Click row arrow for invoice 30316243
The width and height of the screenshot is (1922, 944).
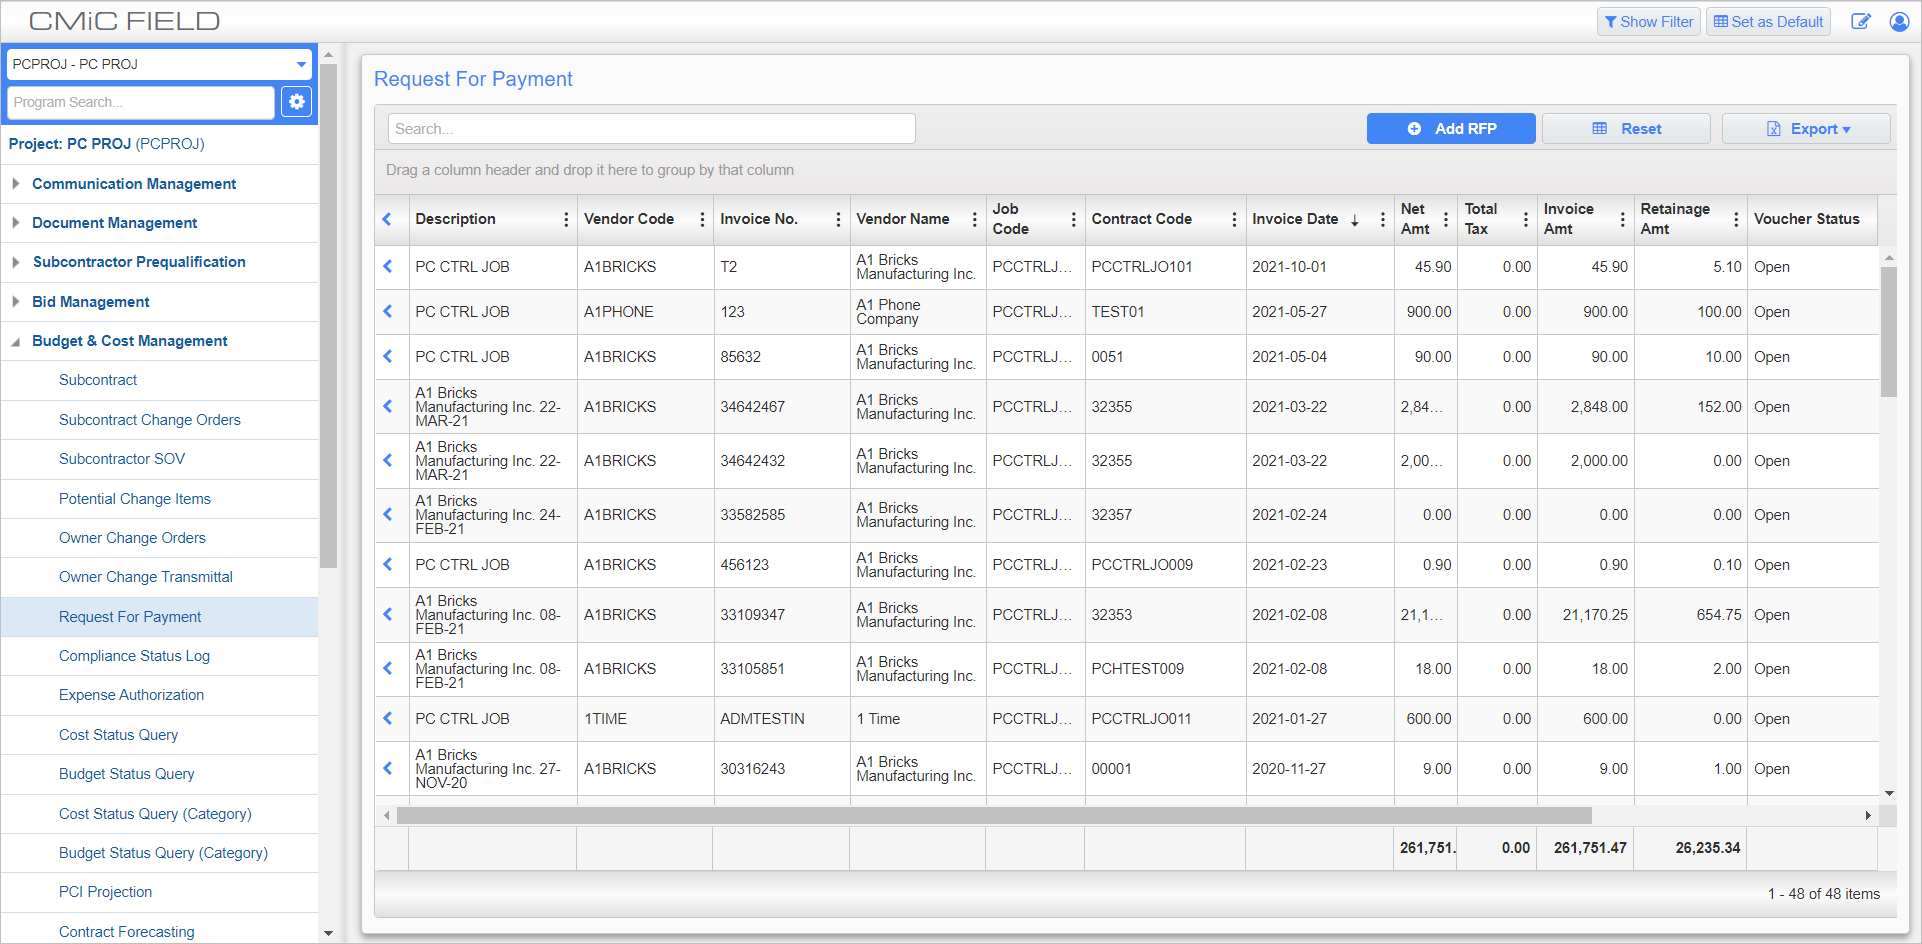[x=388, y=768]
